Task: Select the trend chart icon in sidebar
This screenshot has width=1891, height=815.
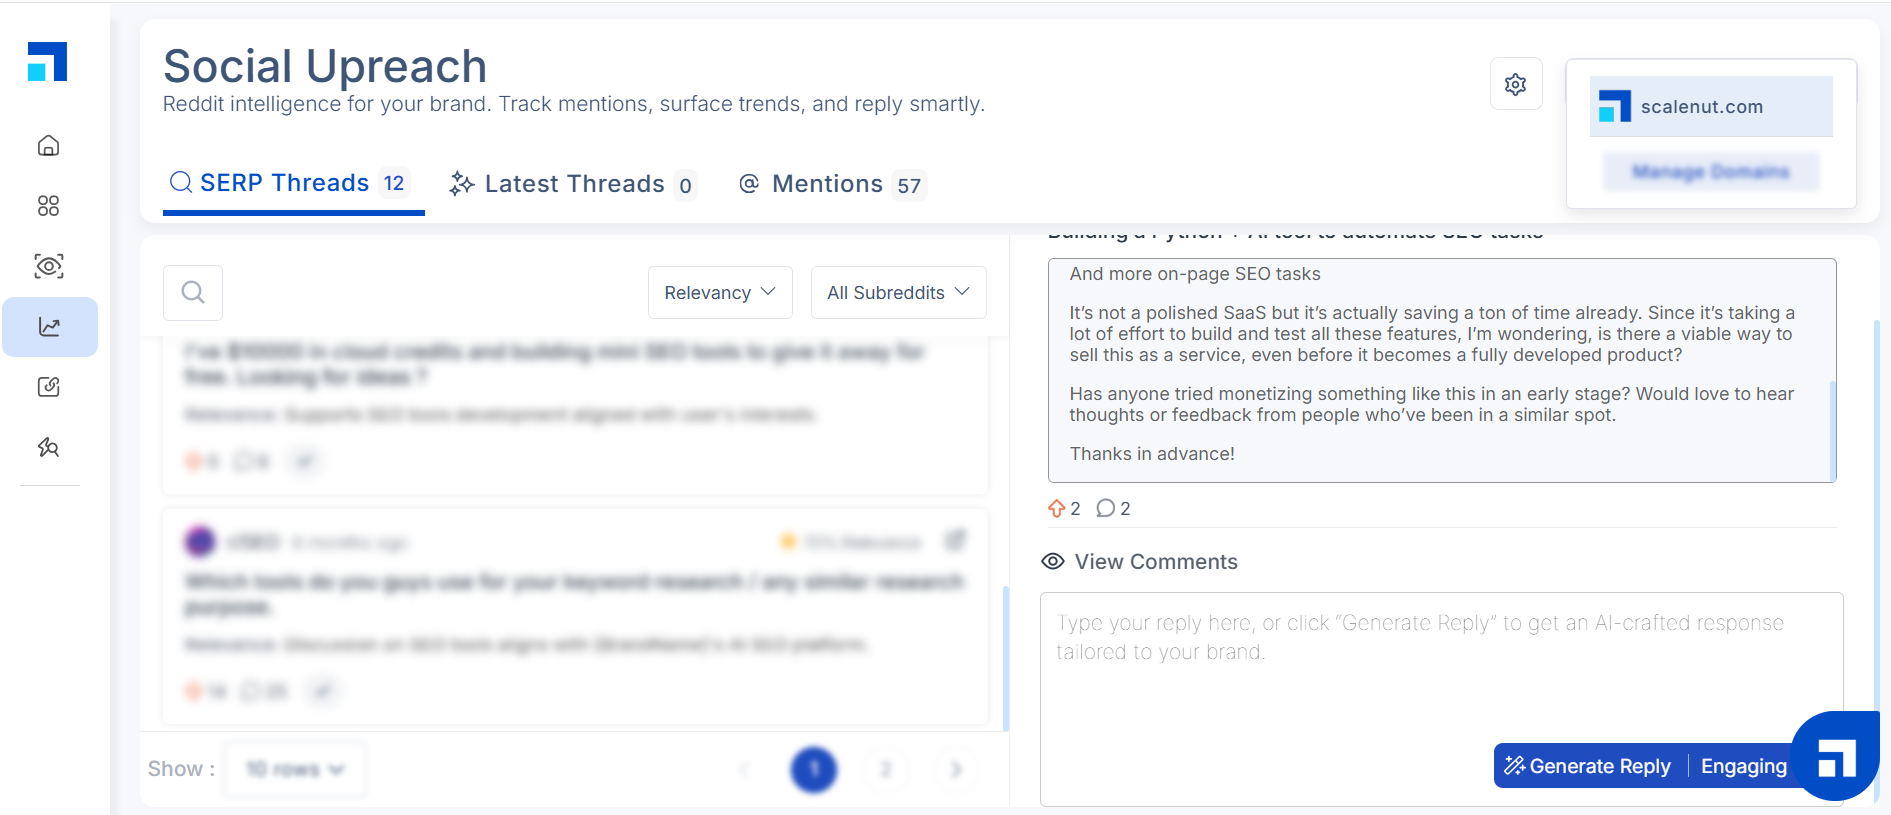Action: tap(49, 327)
